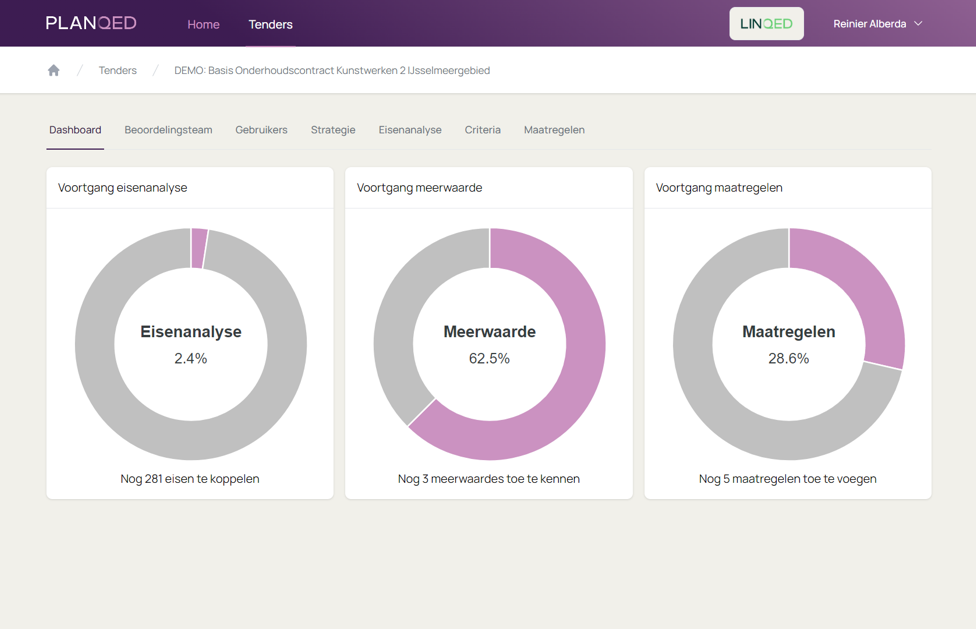Viewport: 976px width, 629px height.
Task: Click the PLANQED logo
Action: click(91, 24)
